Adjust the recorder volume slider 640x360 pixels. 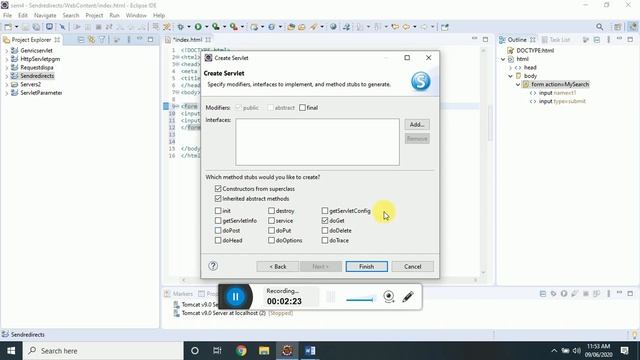coord(360,300)
